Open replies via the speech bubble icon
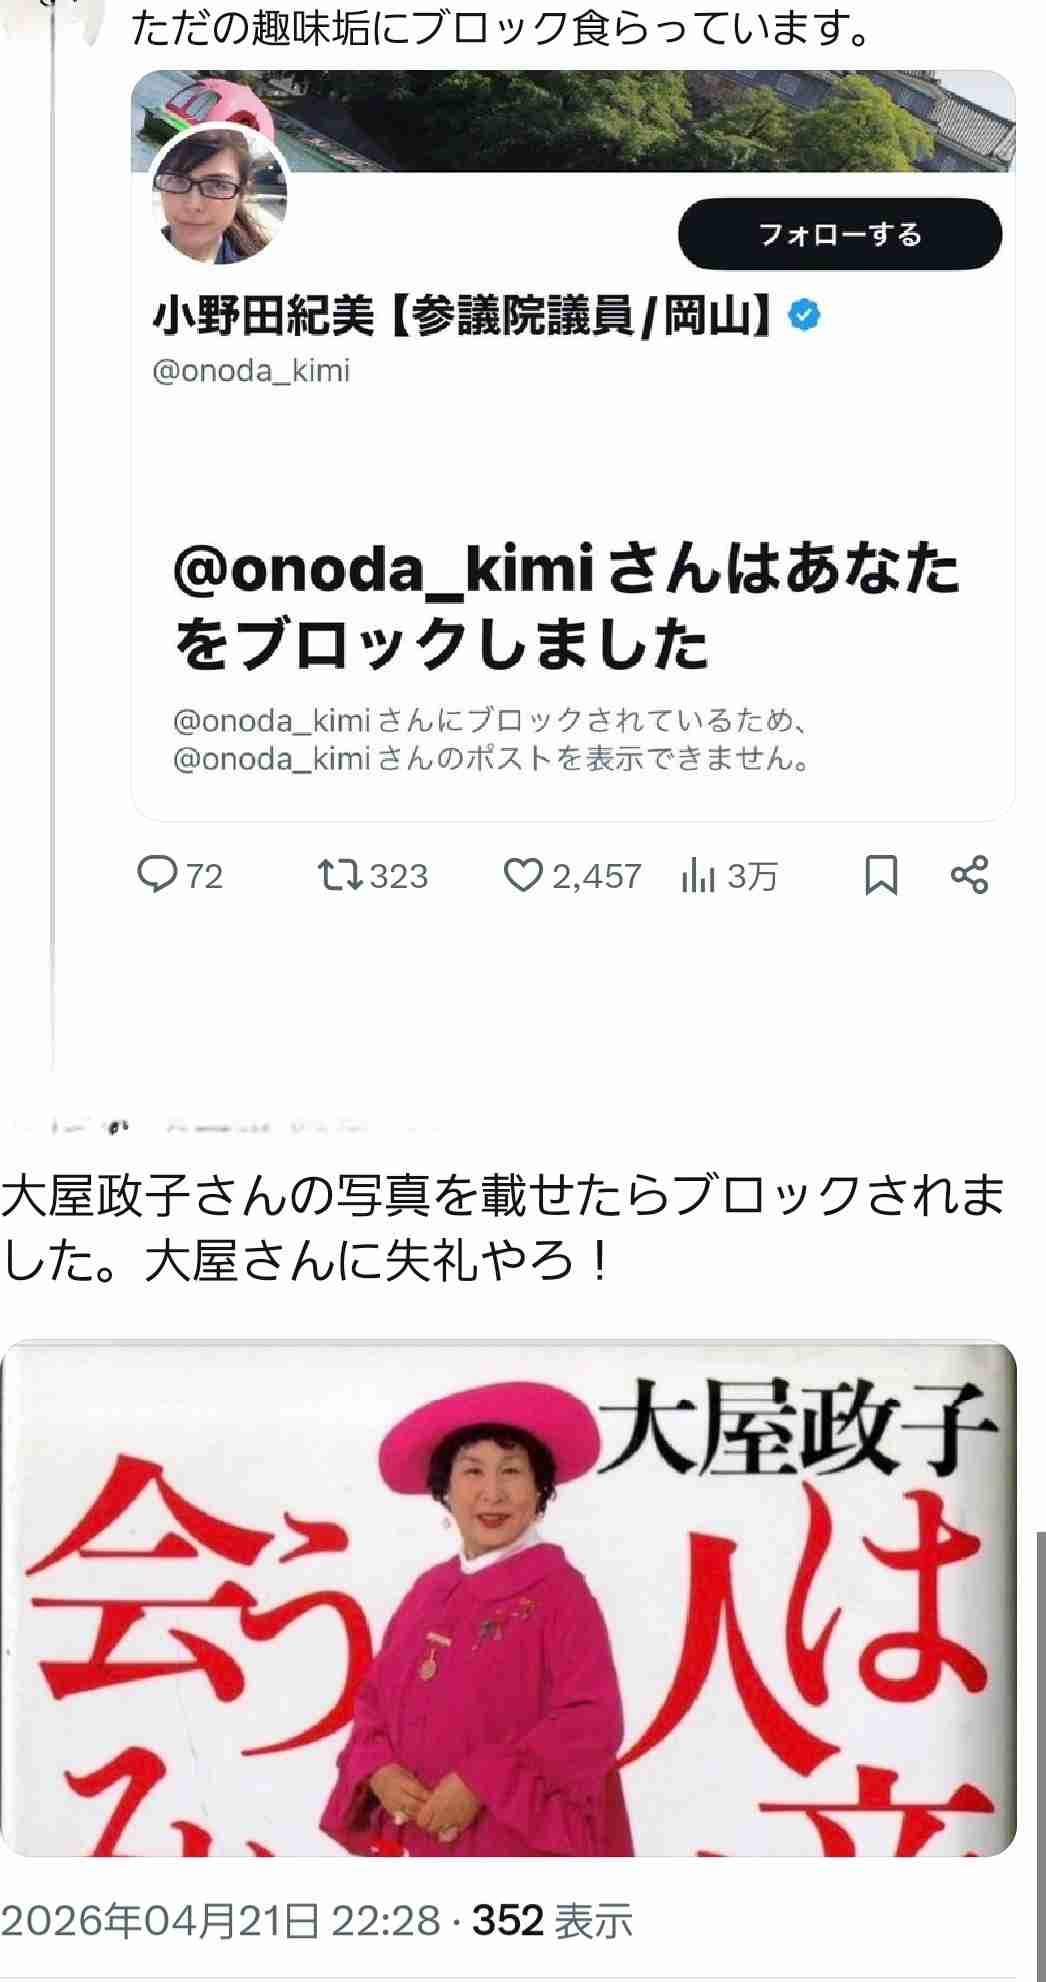Viewport: 1046px width, 1982px height. (x=156, y=875)
